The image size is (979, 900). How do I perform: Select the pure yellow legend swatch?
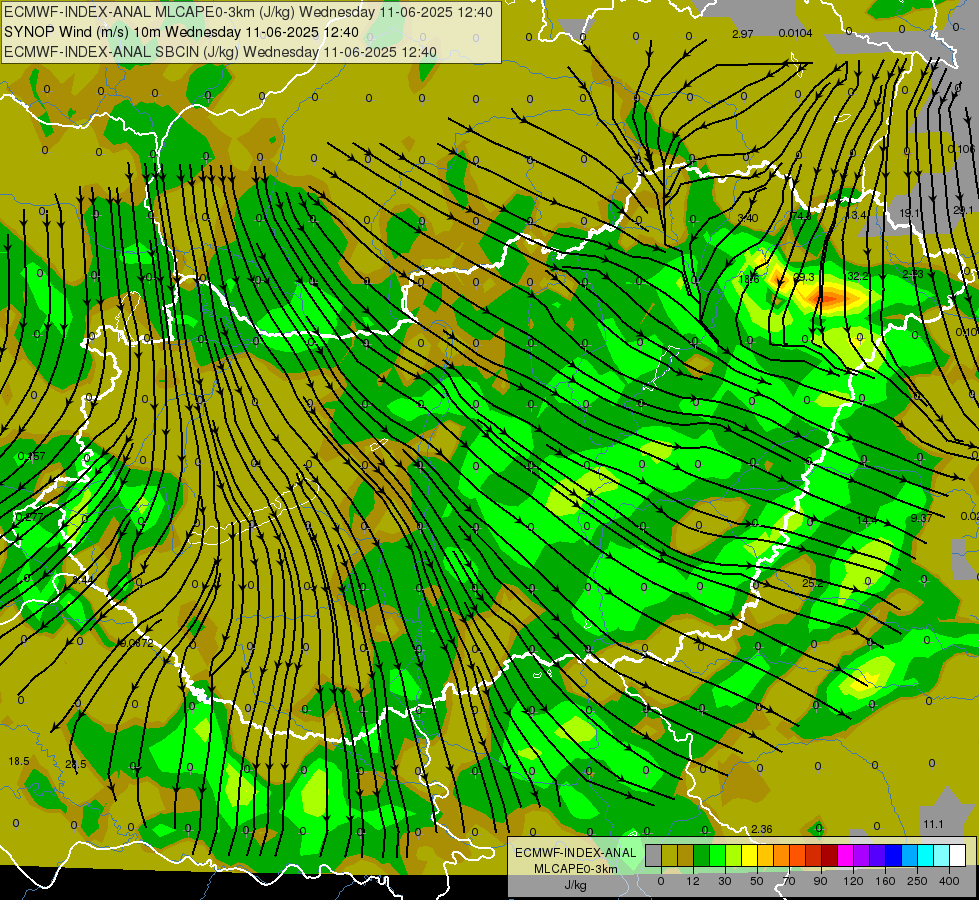749,855
